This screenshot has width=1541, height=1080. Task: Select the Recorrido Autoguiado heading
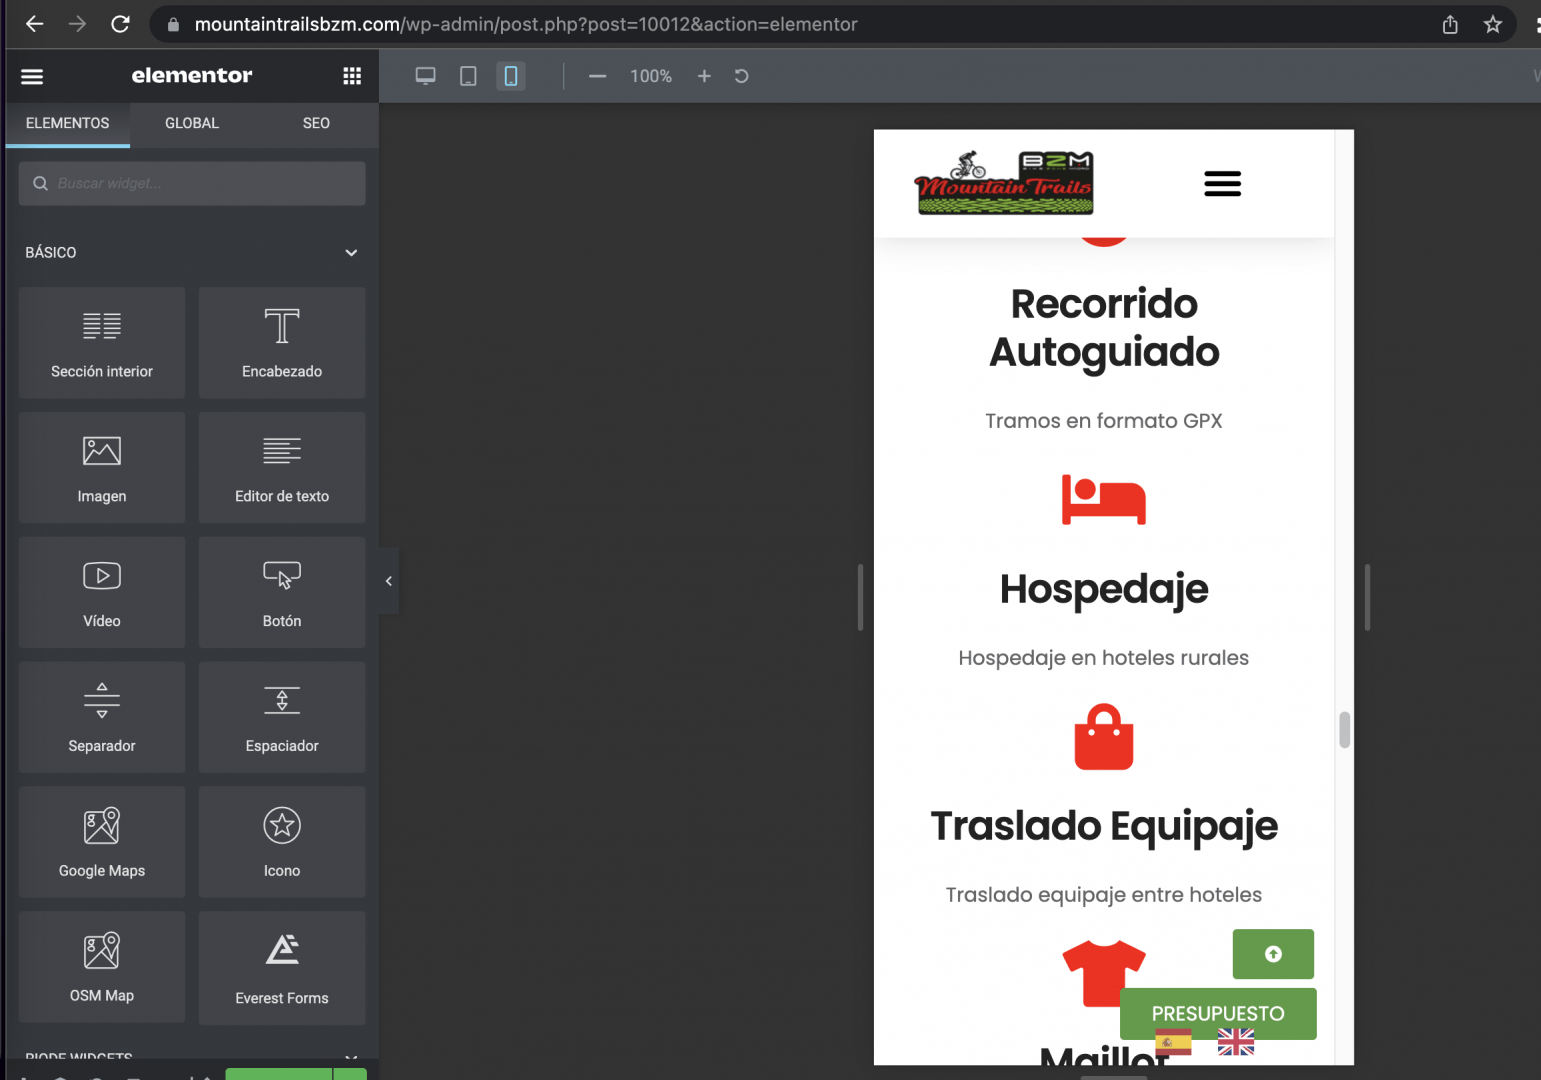[1104, 328]
